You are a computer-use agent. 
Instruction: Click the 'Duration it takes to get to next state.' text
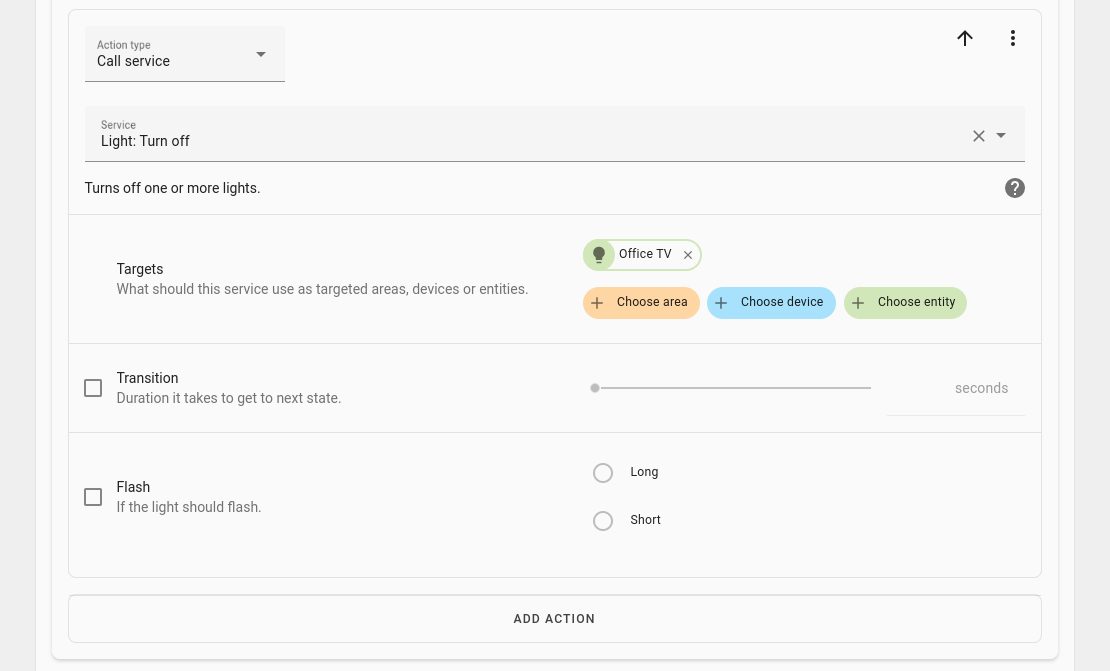[x=229, y=398]
